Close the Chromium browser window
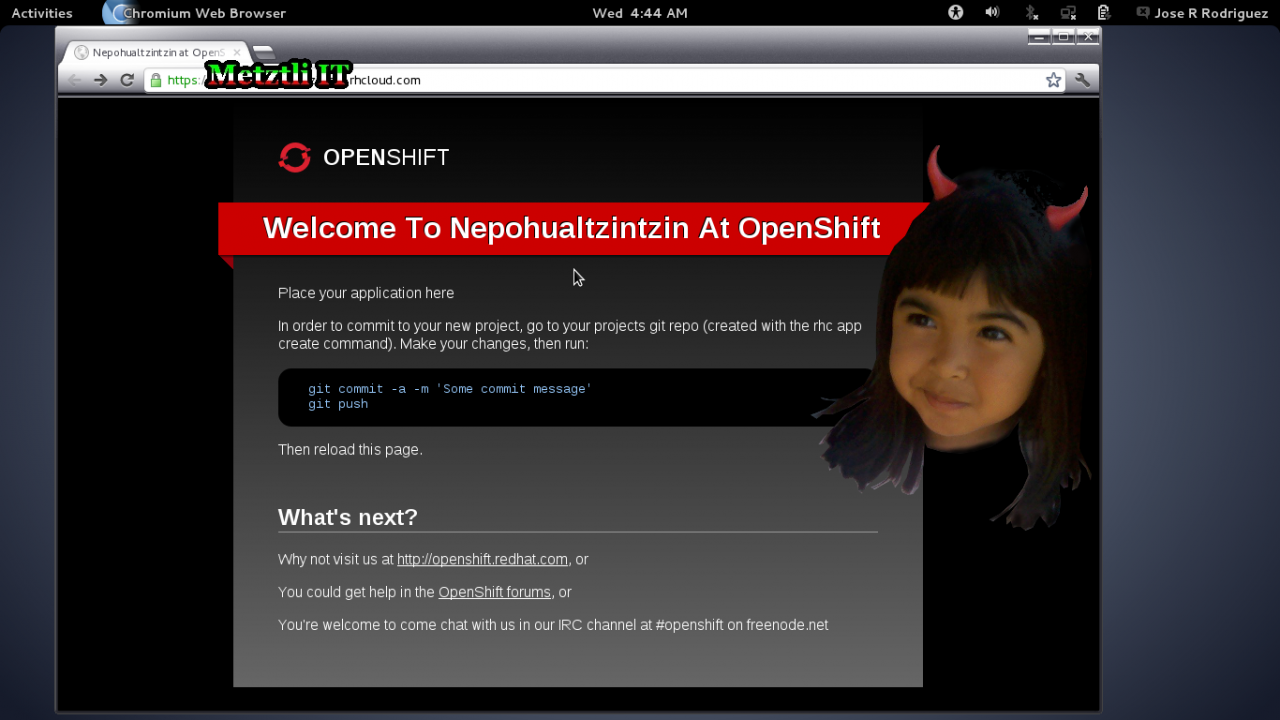 point(1089,37)
